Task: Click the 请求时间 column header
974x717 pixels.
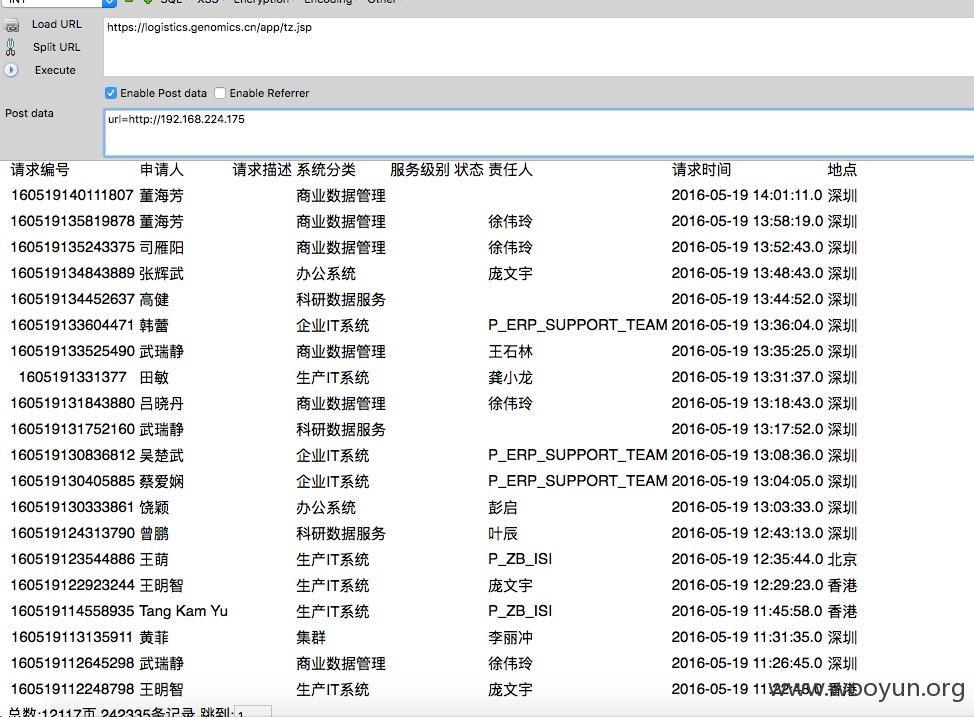Action: (x=701, y=170)
